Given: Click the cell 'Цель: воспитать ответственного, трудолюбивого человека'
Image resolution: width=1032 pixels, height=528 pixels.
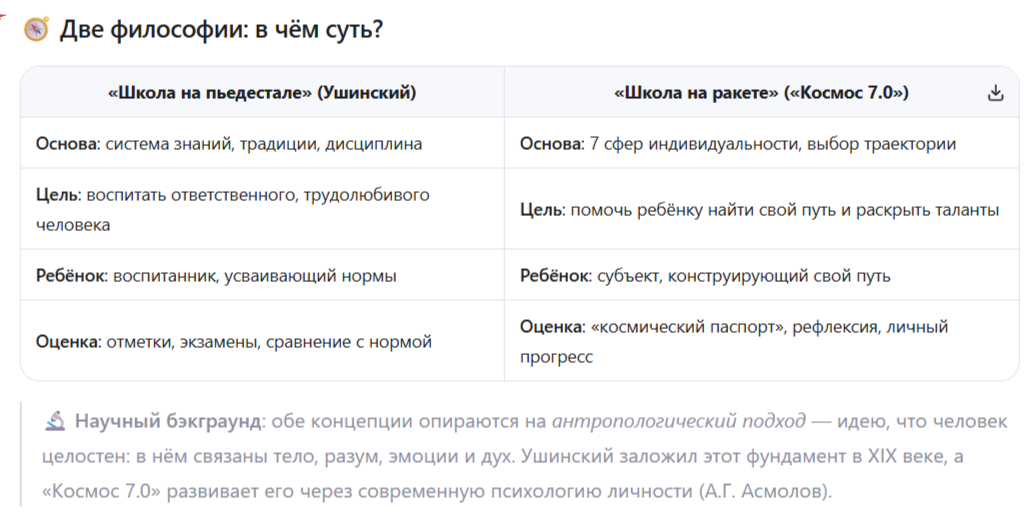Looking at the screenshot, I should pyautogui.click(x=262, y=209).
